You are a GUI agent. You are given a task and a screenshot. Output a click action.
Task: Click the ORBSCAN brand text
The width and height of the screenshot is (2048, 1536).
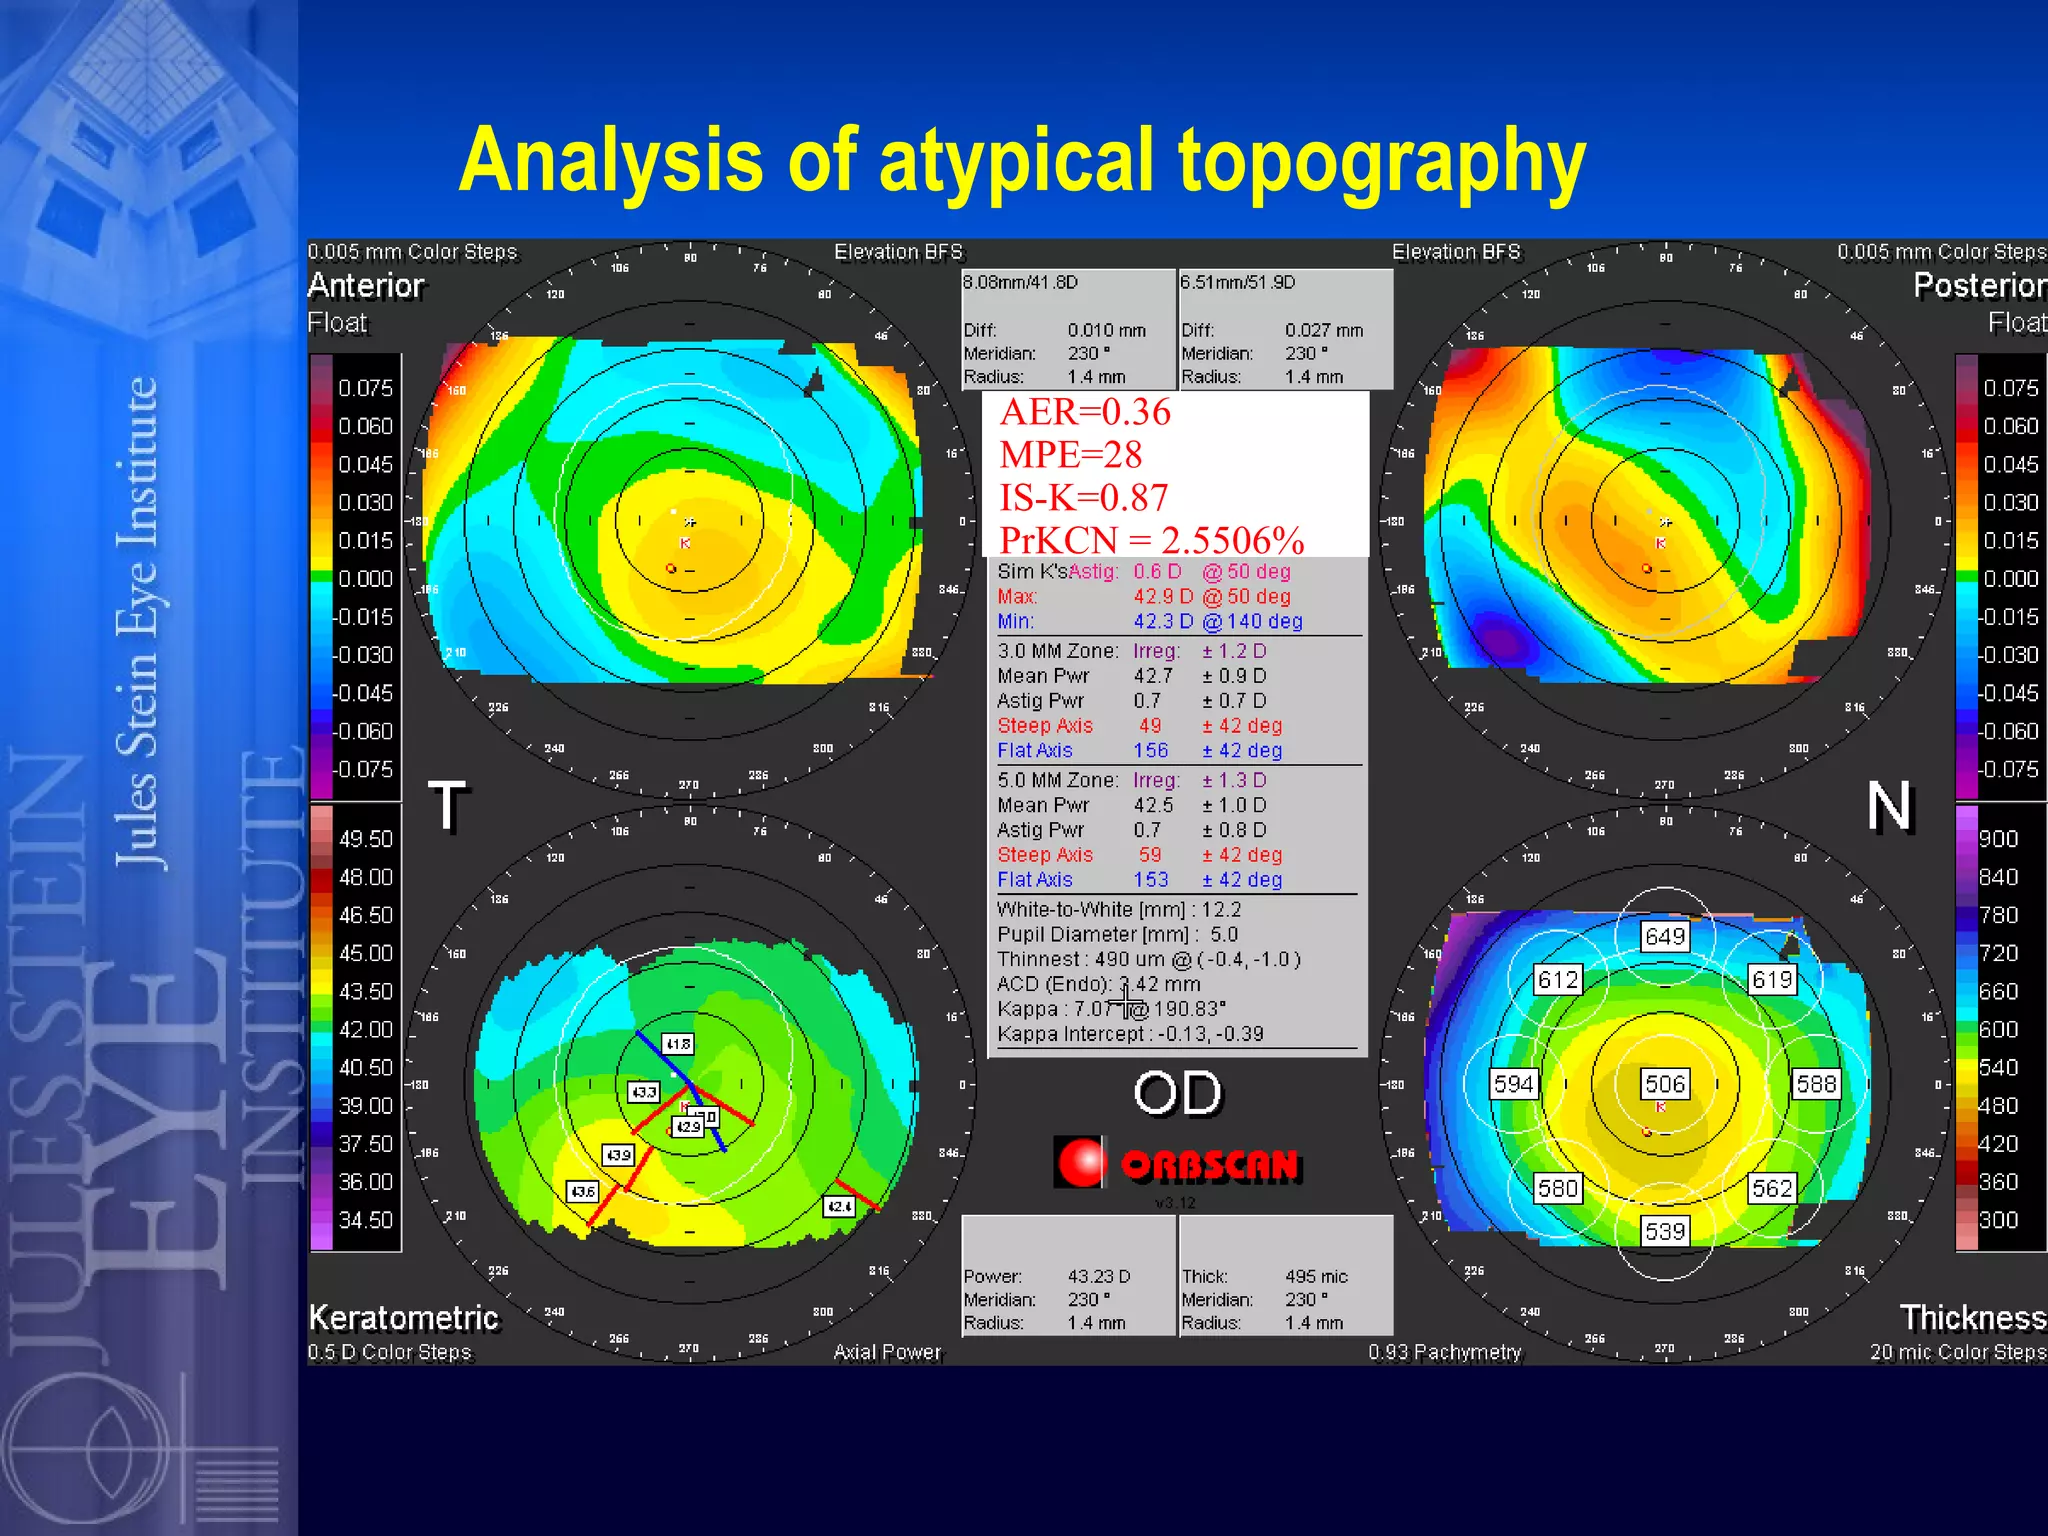tap(1210, 1164)
